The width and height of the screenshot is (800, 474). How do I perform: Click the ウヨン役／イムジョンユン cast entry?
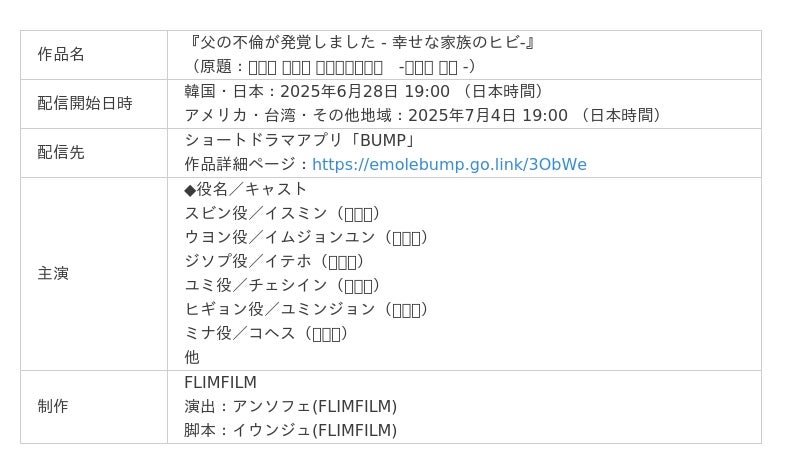[x=306, y=237]
